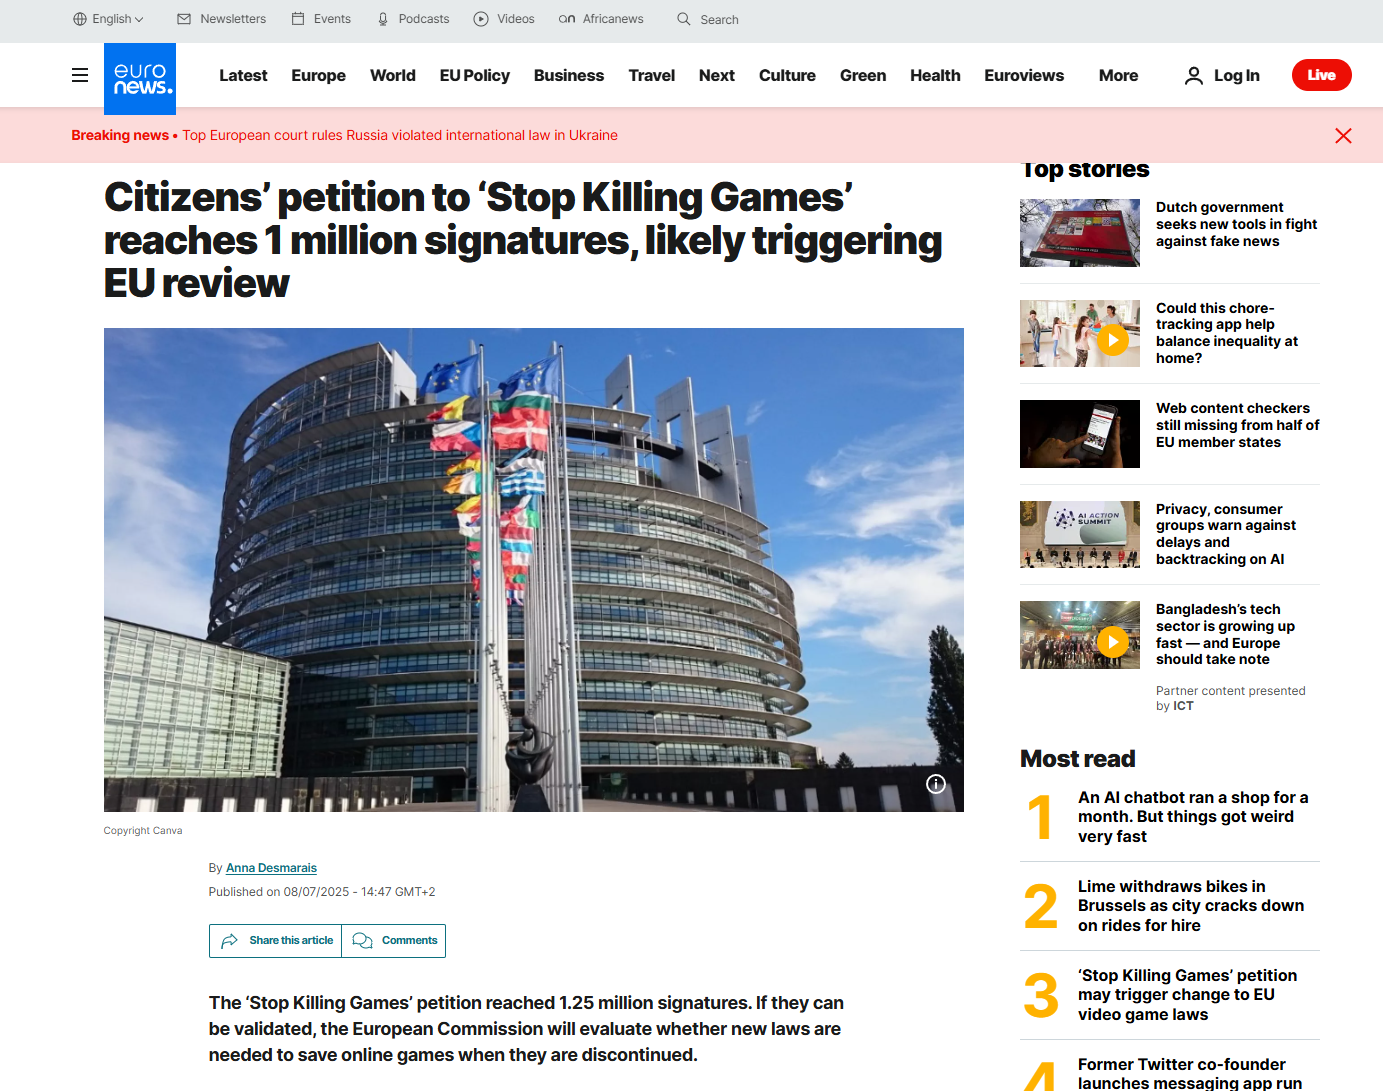Open the Culture section

pyautogui.click(x=787, y=75)
